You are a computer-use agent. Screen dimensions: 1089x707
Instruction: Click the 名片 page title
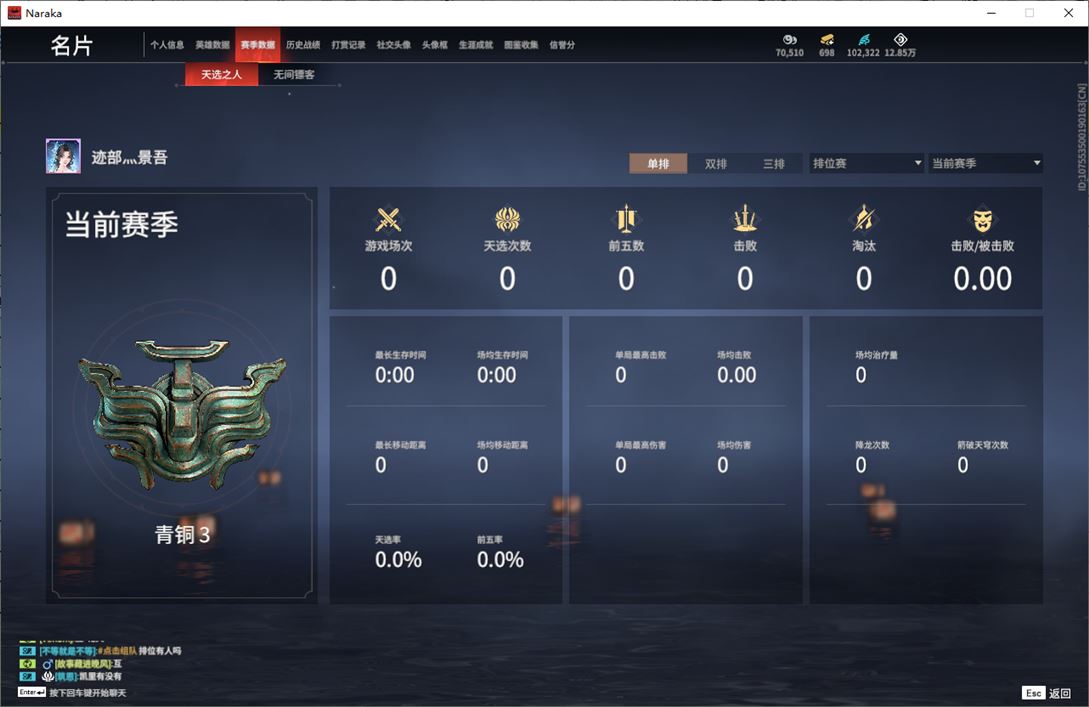click(x=72, y=46)
